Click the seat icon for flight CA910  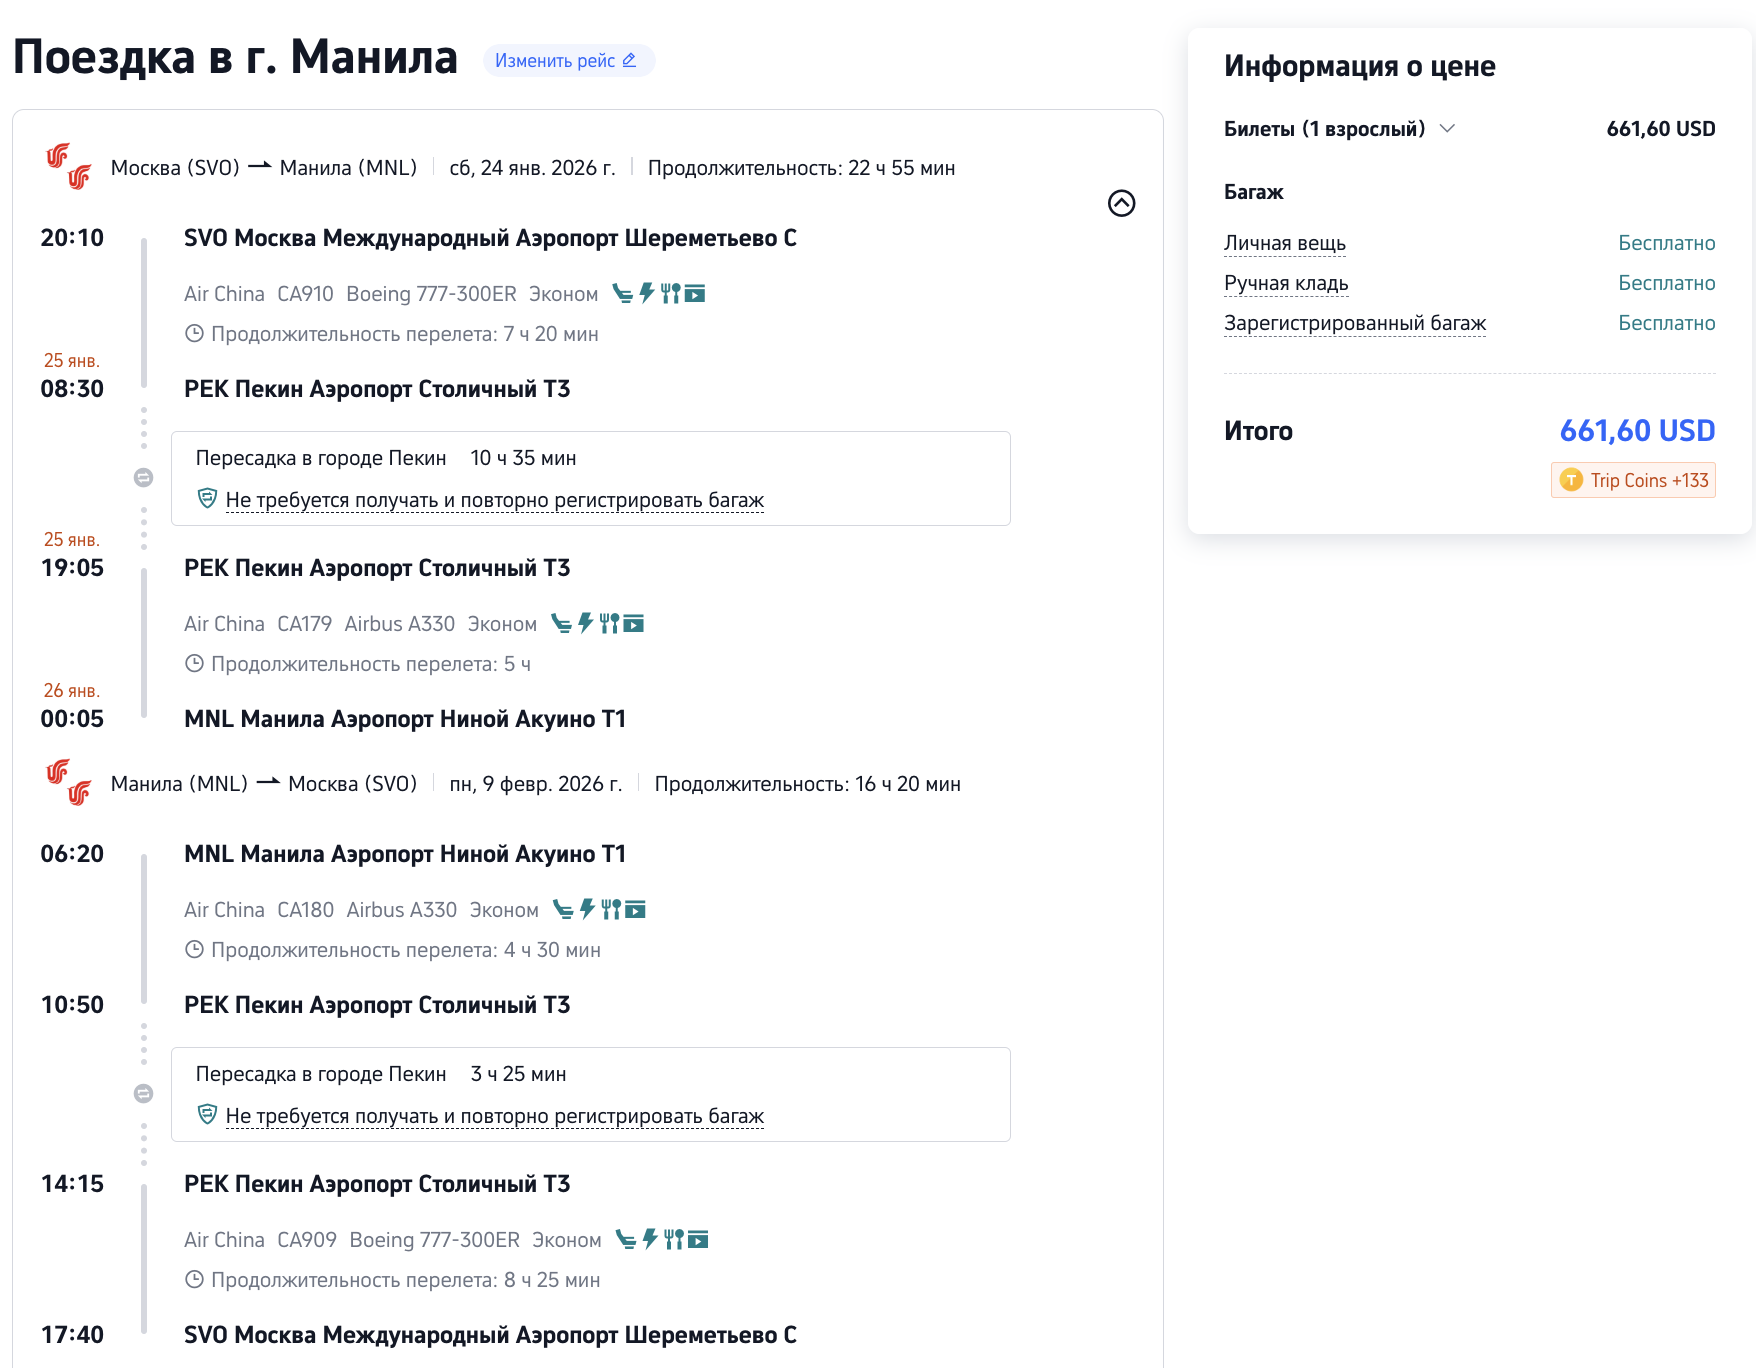[622, 294]
